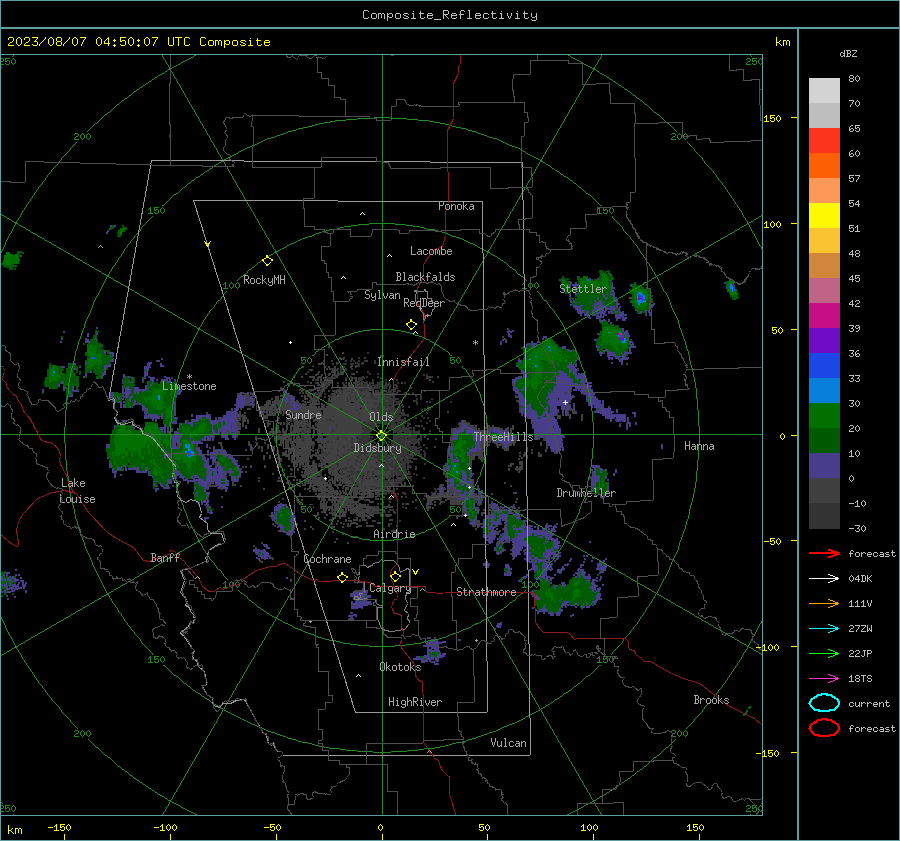Screen dimensions: 900x841
Task: Click the dark gray swatch above -30 dBZ
Action: coord(824,516)
